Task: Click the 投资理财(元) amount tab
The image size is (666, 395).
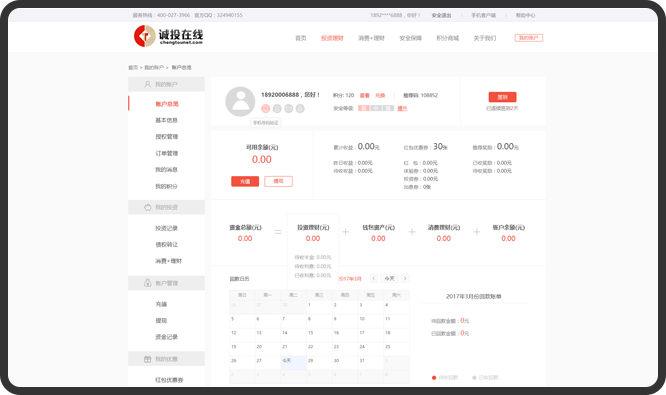Action: pyautogui.click(x=313, y=233)
